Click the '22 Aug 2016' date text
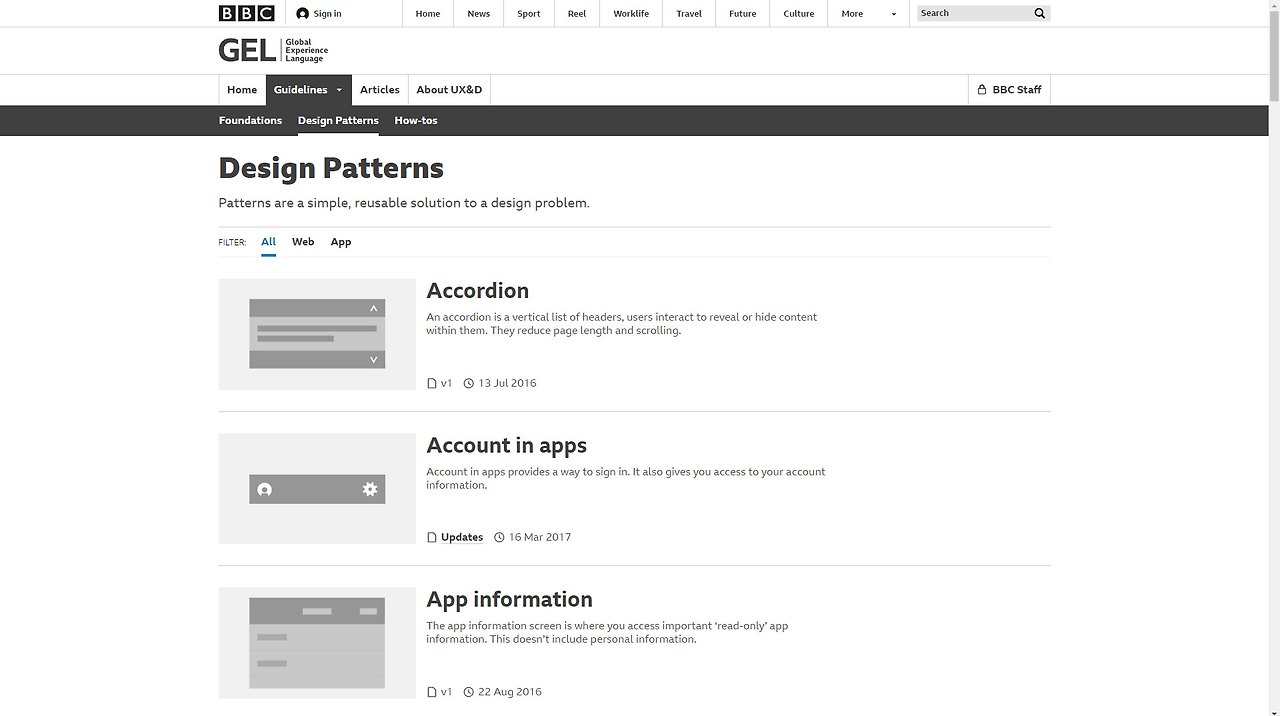Viewport: 1280px width, 716px height. (x=510, y=692)
